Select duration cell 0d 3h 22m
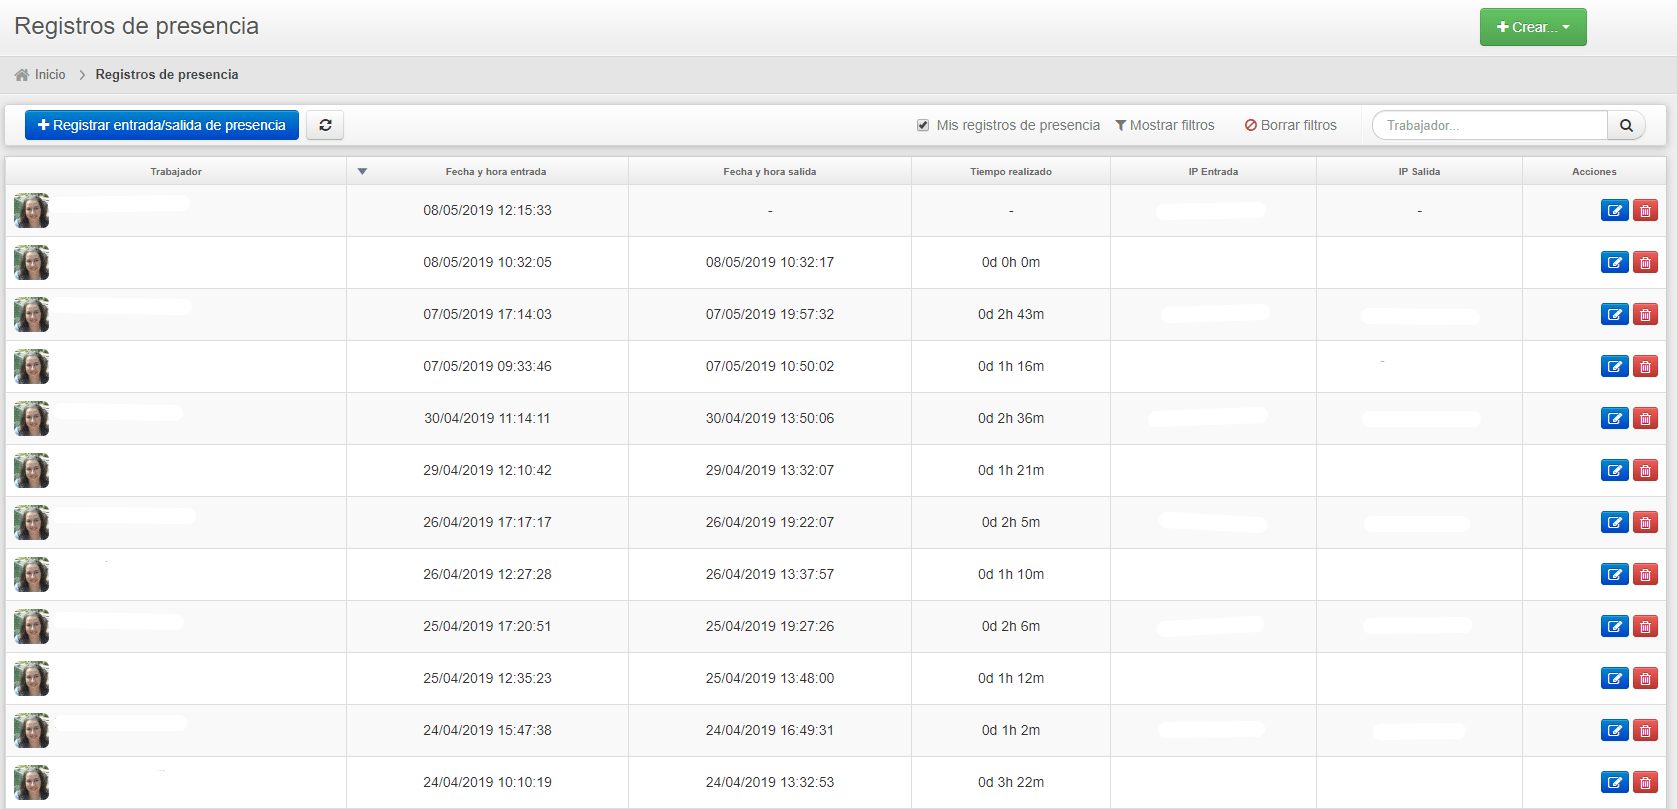The width and height of the screenshot is (1677, 809). tap(1011, 782)
